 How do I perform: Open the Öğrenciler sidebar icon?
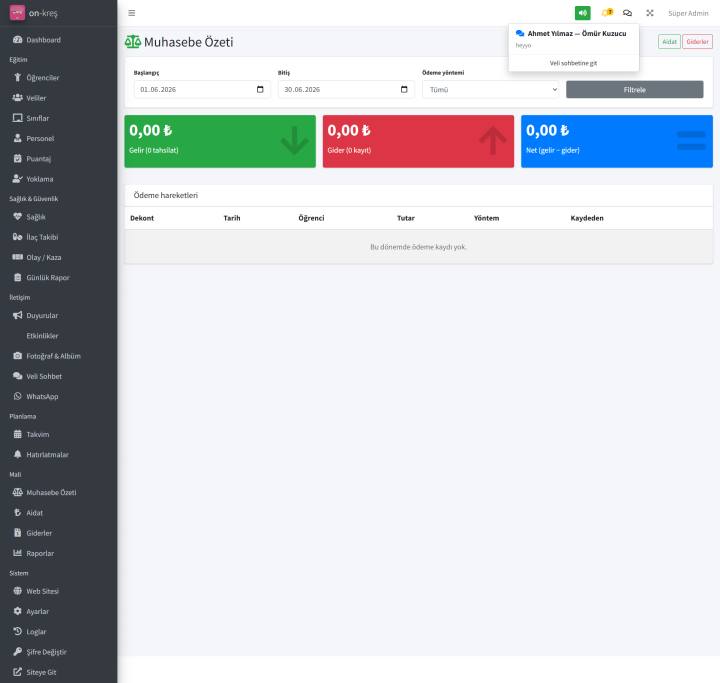(x=17, y=78)
